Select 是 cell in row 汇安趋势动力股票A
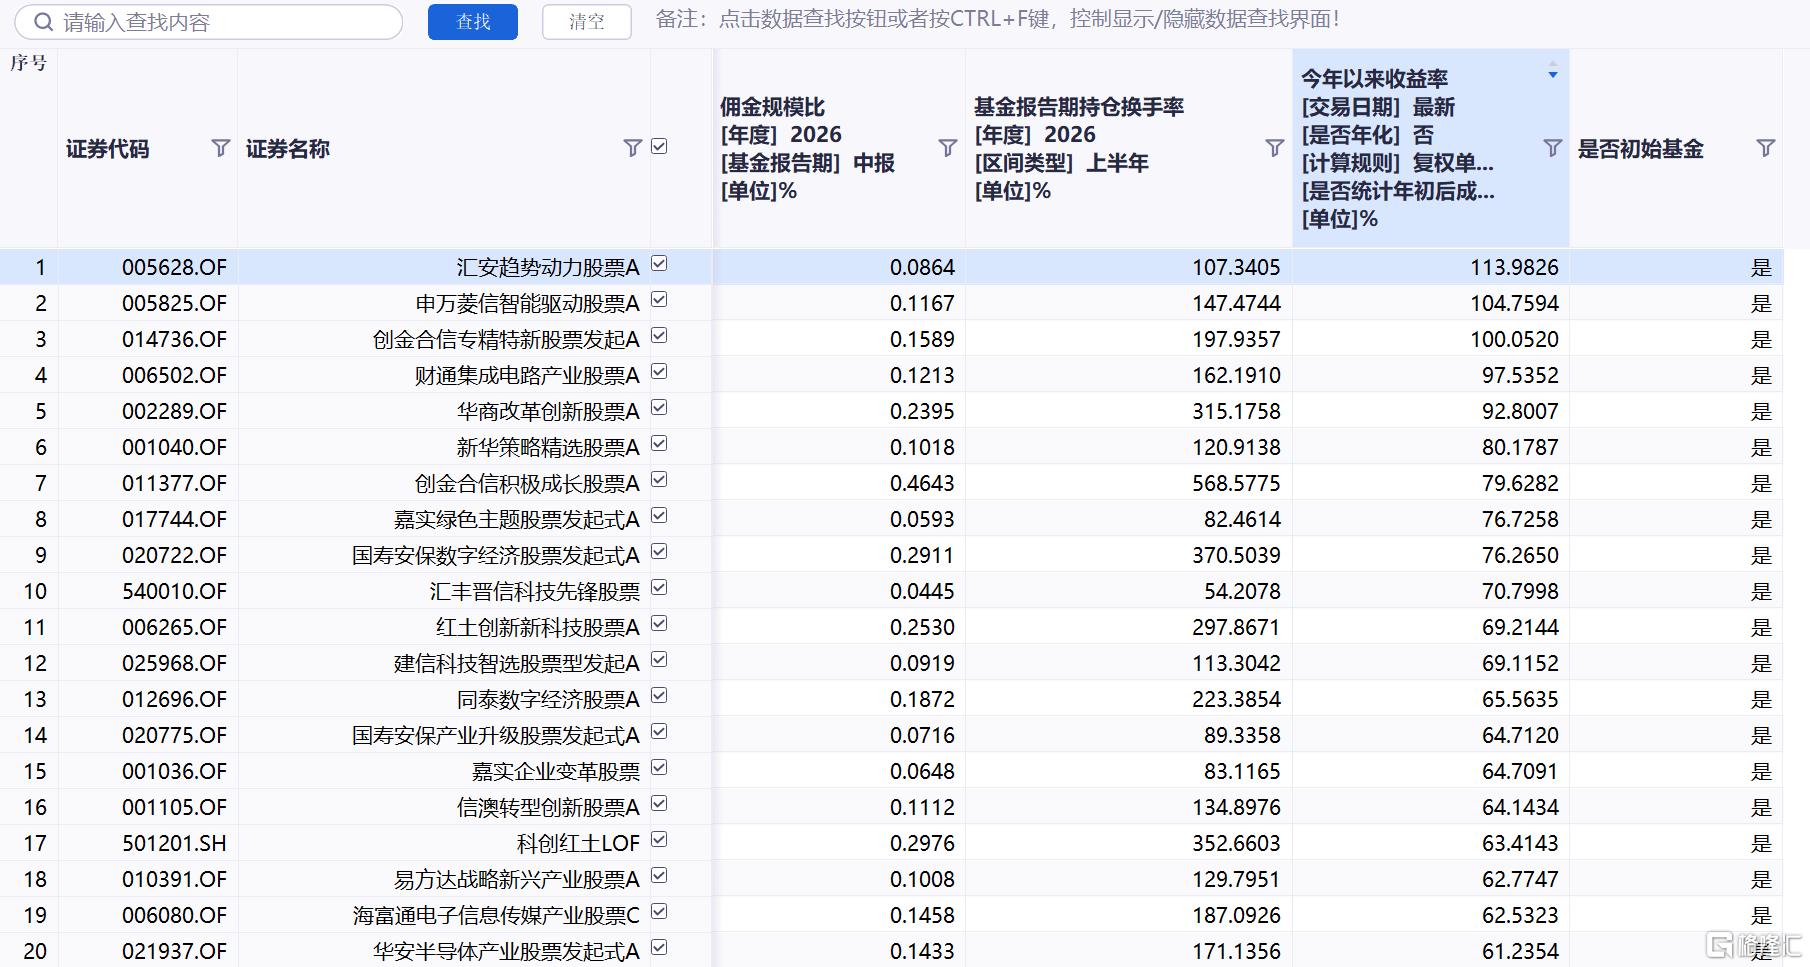The height and width of the screenshot is (967, 1810). pyautogui.click(x=1761, y=268)
